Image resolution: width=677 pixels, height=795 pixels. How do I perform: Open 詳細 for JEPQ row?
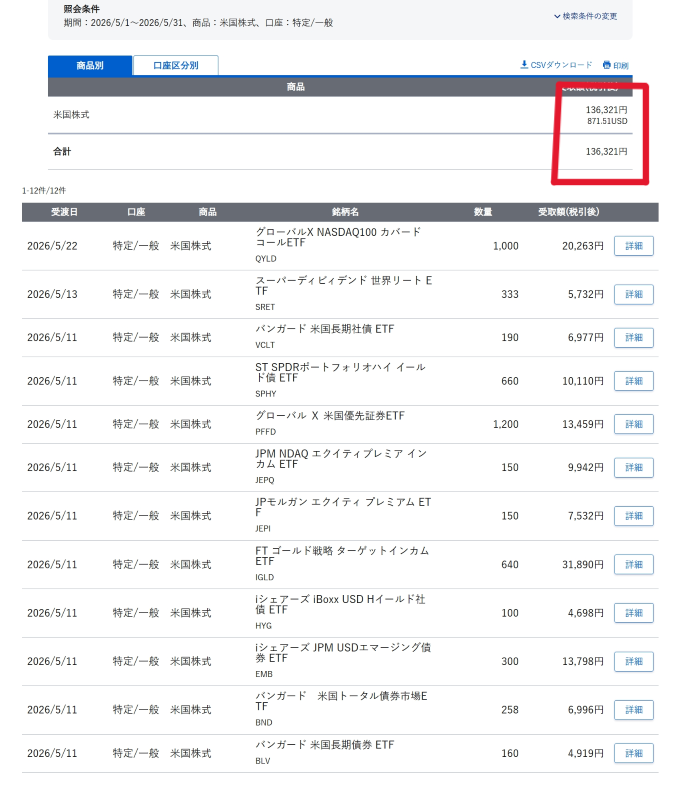[633, 467]
